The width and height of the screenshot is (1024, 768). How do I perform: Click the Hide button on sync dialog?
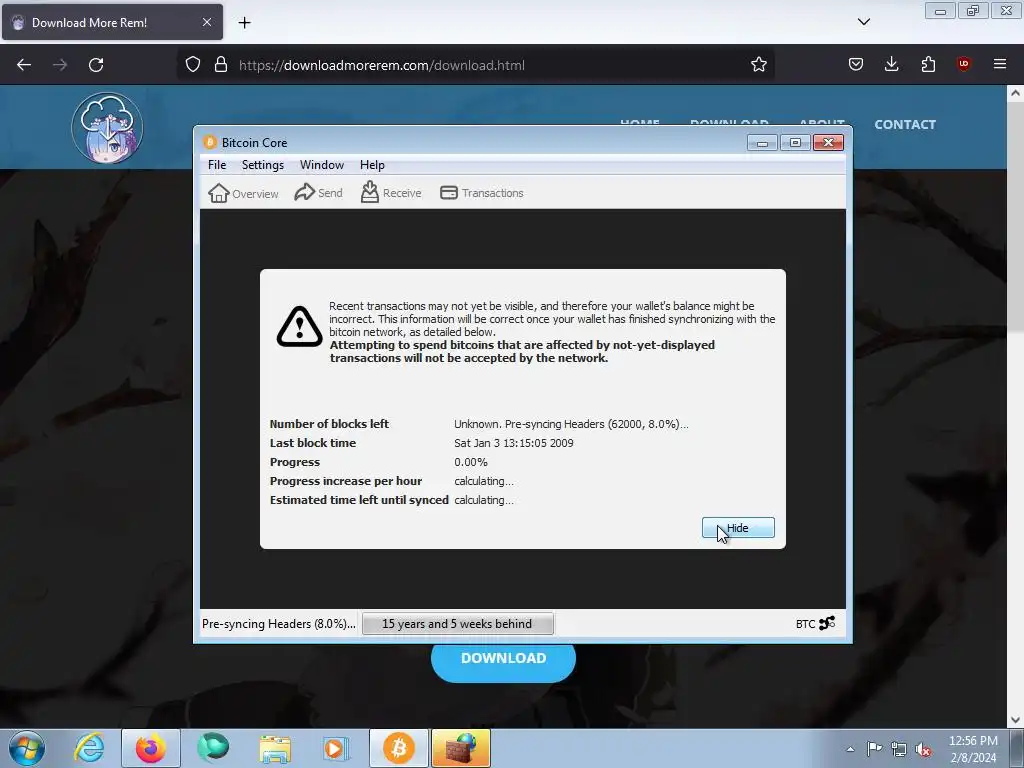click(x=738, y=528)
